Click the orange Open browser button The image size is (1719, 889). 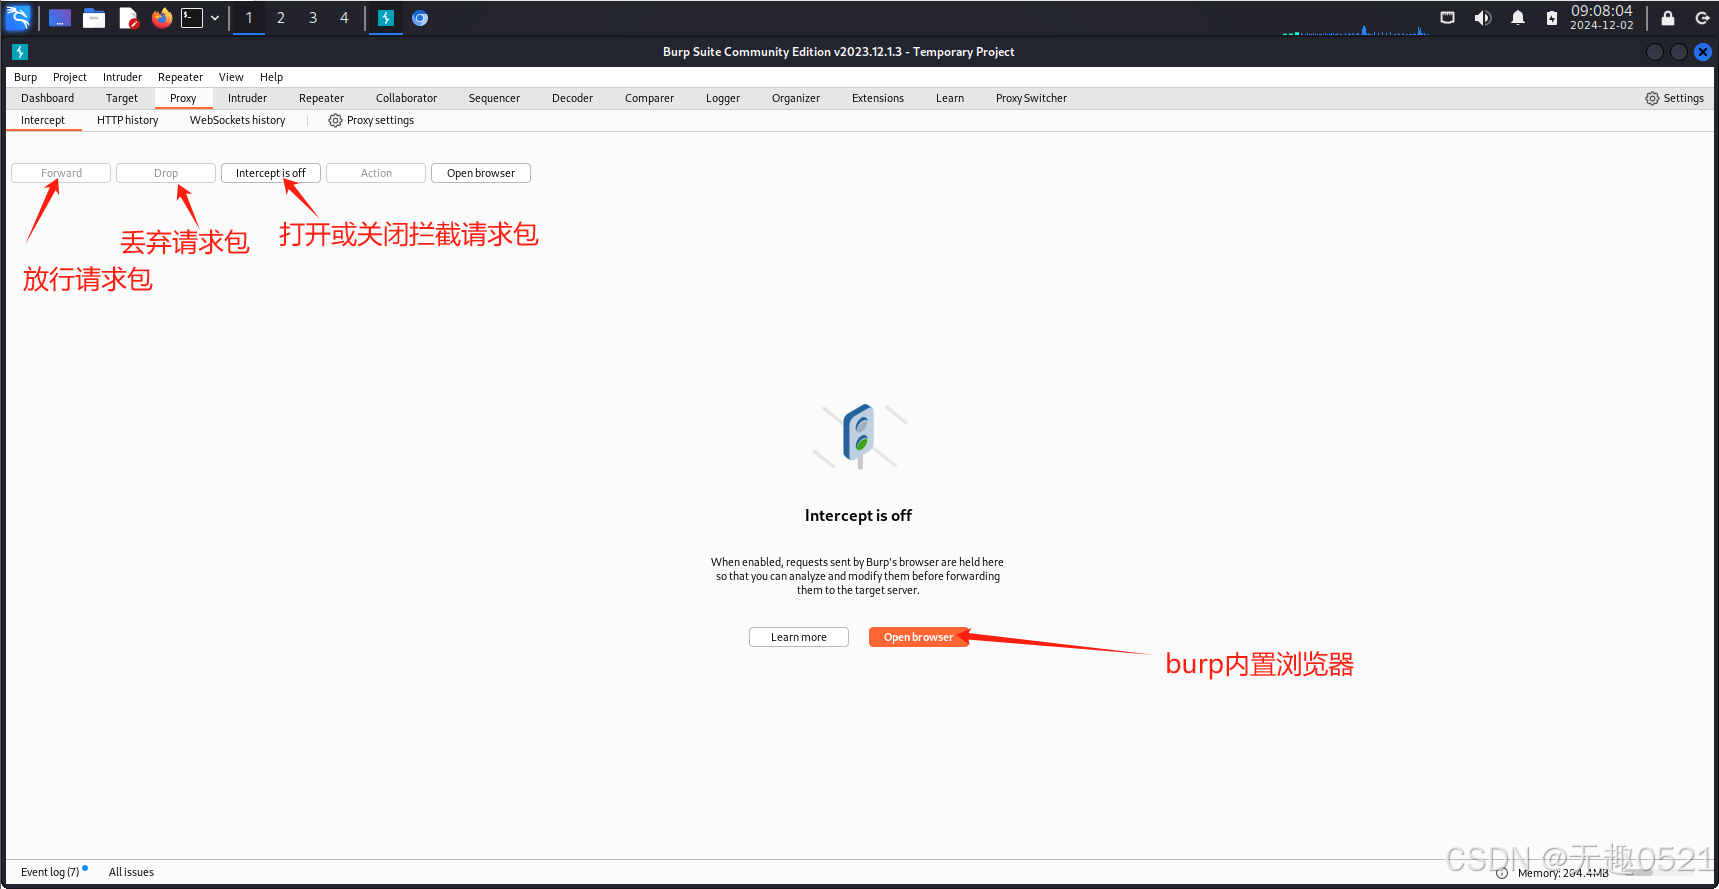point(919,637)
